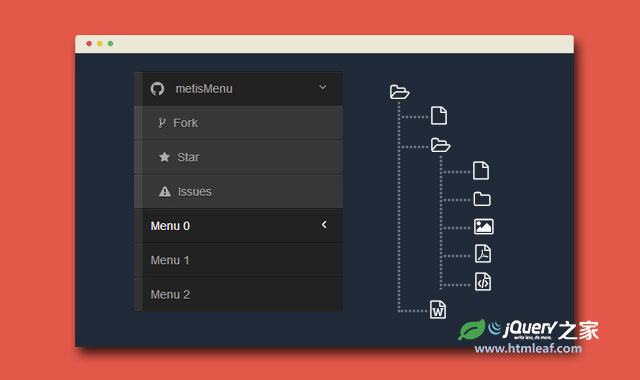This screenshot has width=640, height=380.
Task: Select the code file icon in tree
Action: tap(483, 282)
